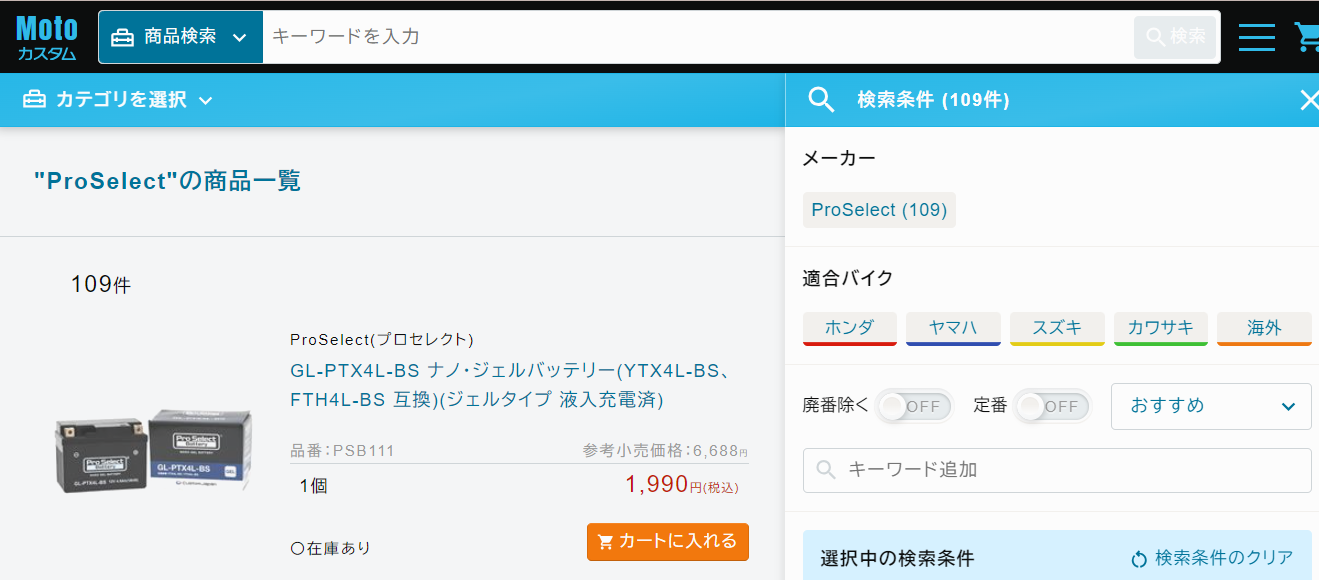This screenshot has width=1319, height=580.
Task: Click the Moto カスタム site logo
Action: pyautogui.click(x=47, y=38)
